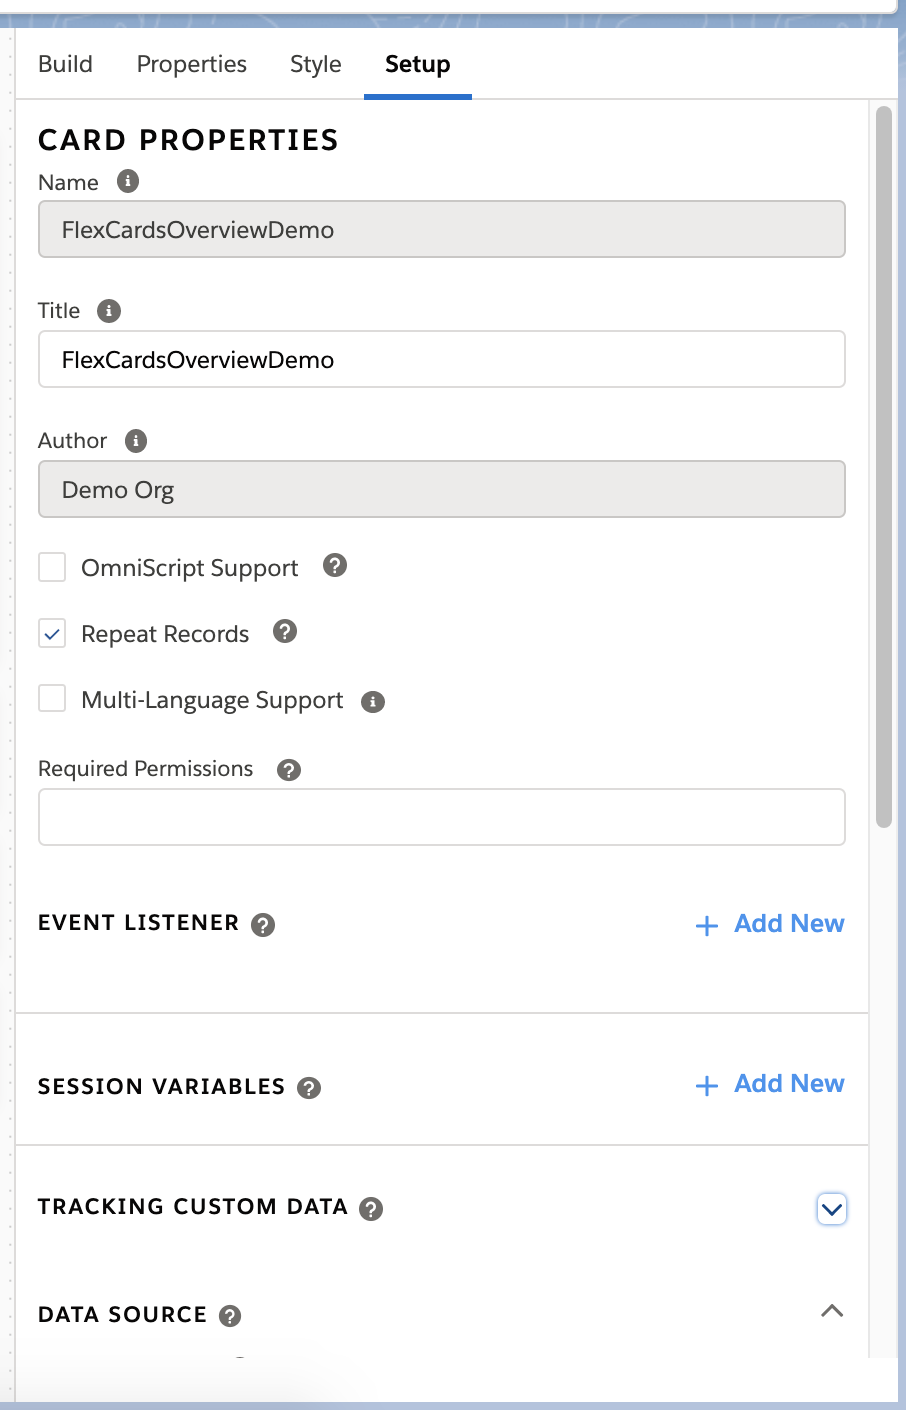Click help icon beside Session Variables

pos(310,1088)
